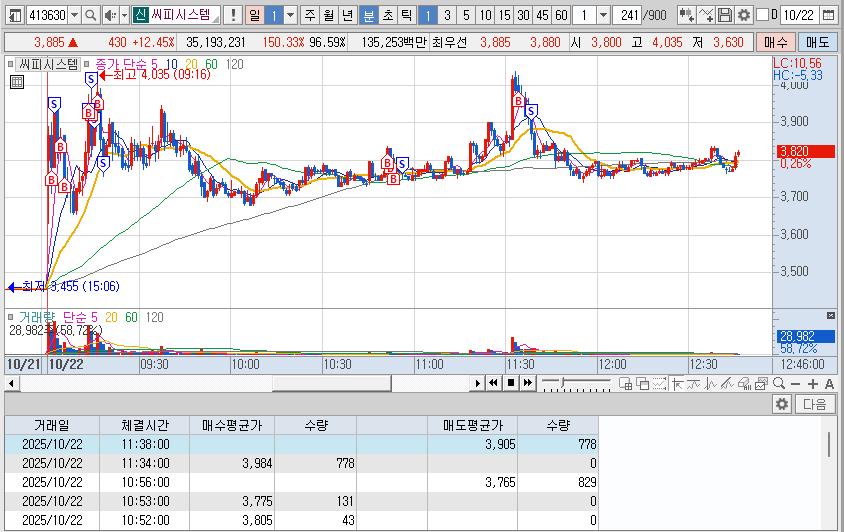This screenshot has width=844, height=532.
Task: Toggle the checkbox labeled D next to date
Action: coord(762,15)
